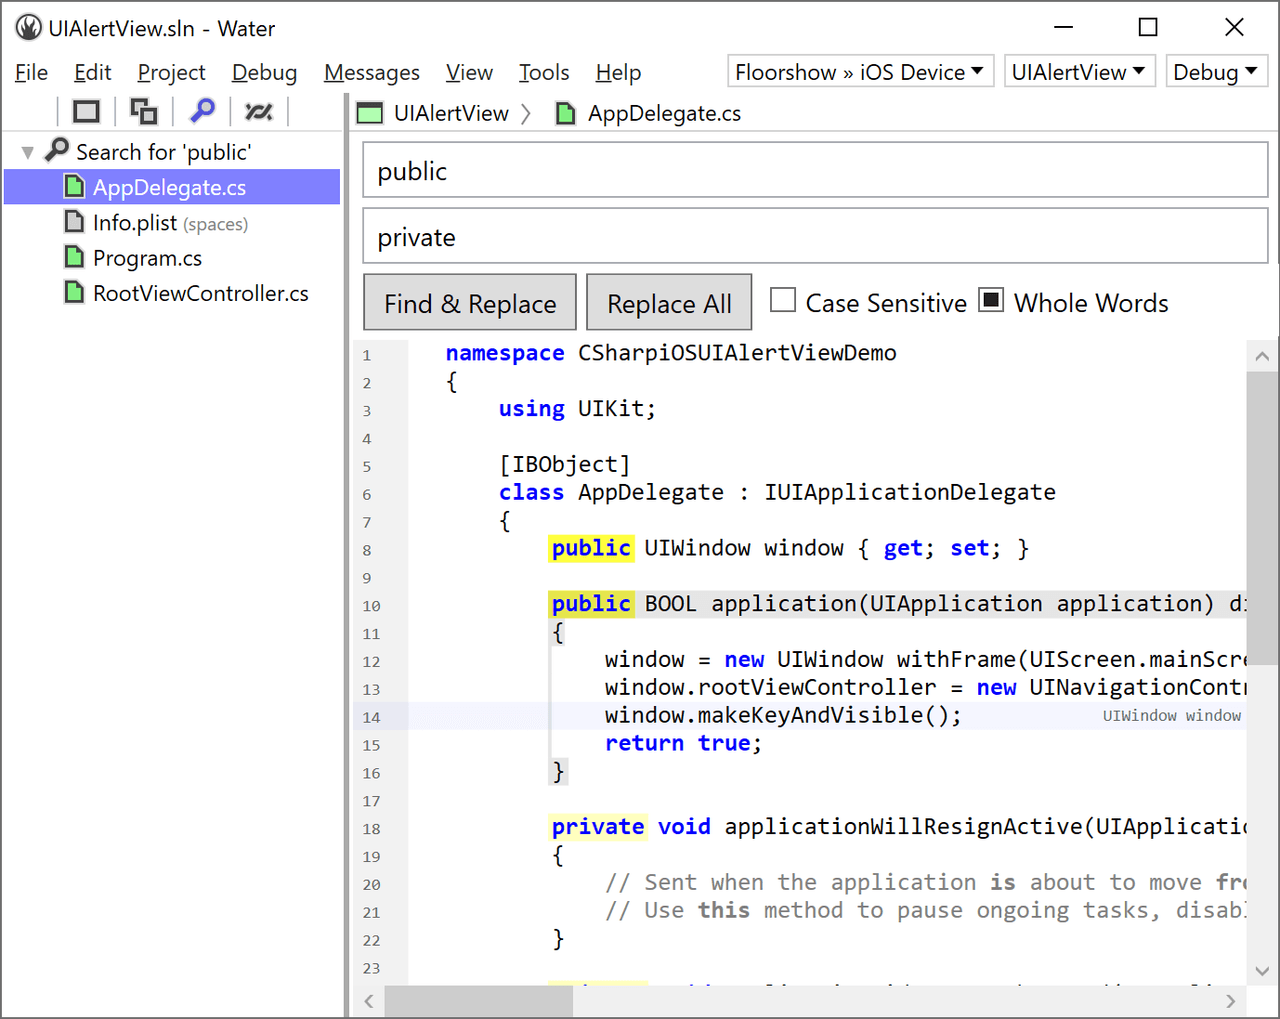Click the scroll up arrow of the code editor
Image resolution: width=1280 pixels, height=1019 pixels.
pos(1262,356)
